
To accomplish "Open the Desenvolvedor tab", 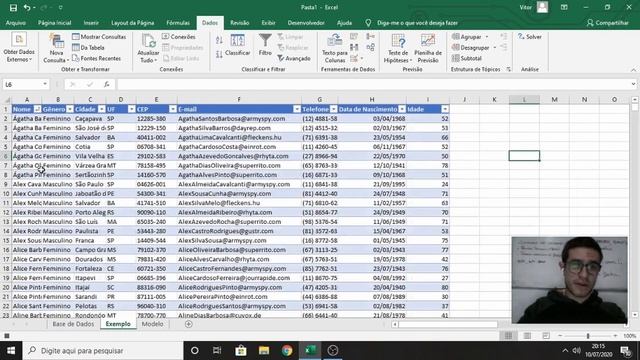I will pos(306,23).
